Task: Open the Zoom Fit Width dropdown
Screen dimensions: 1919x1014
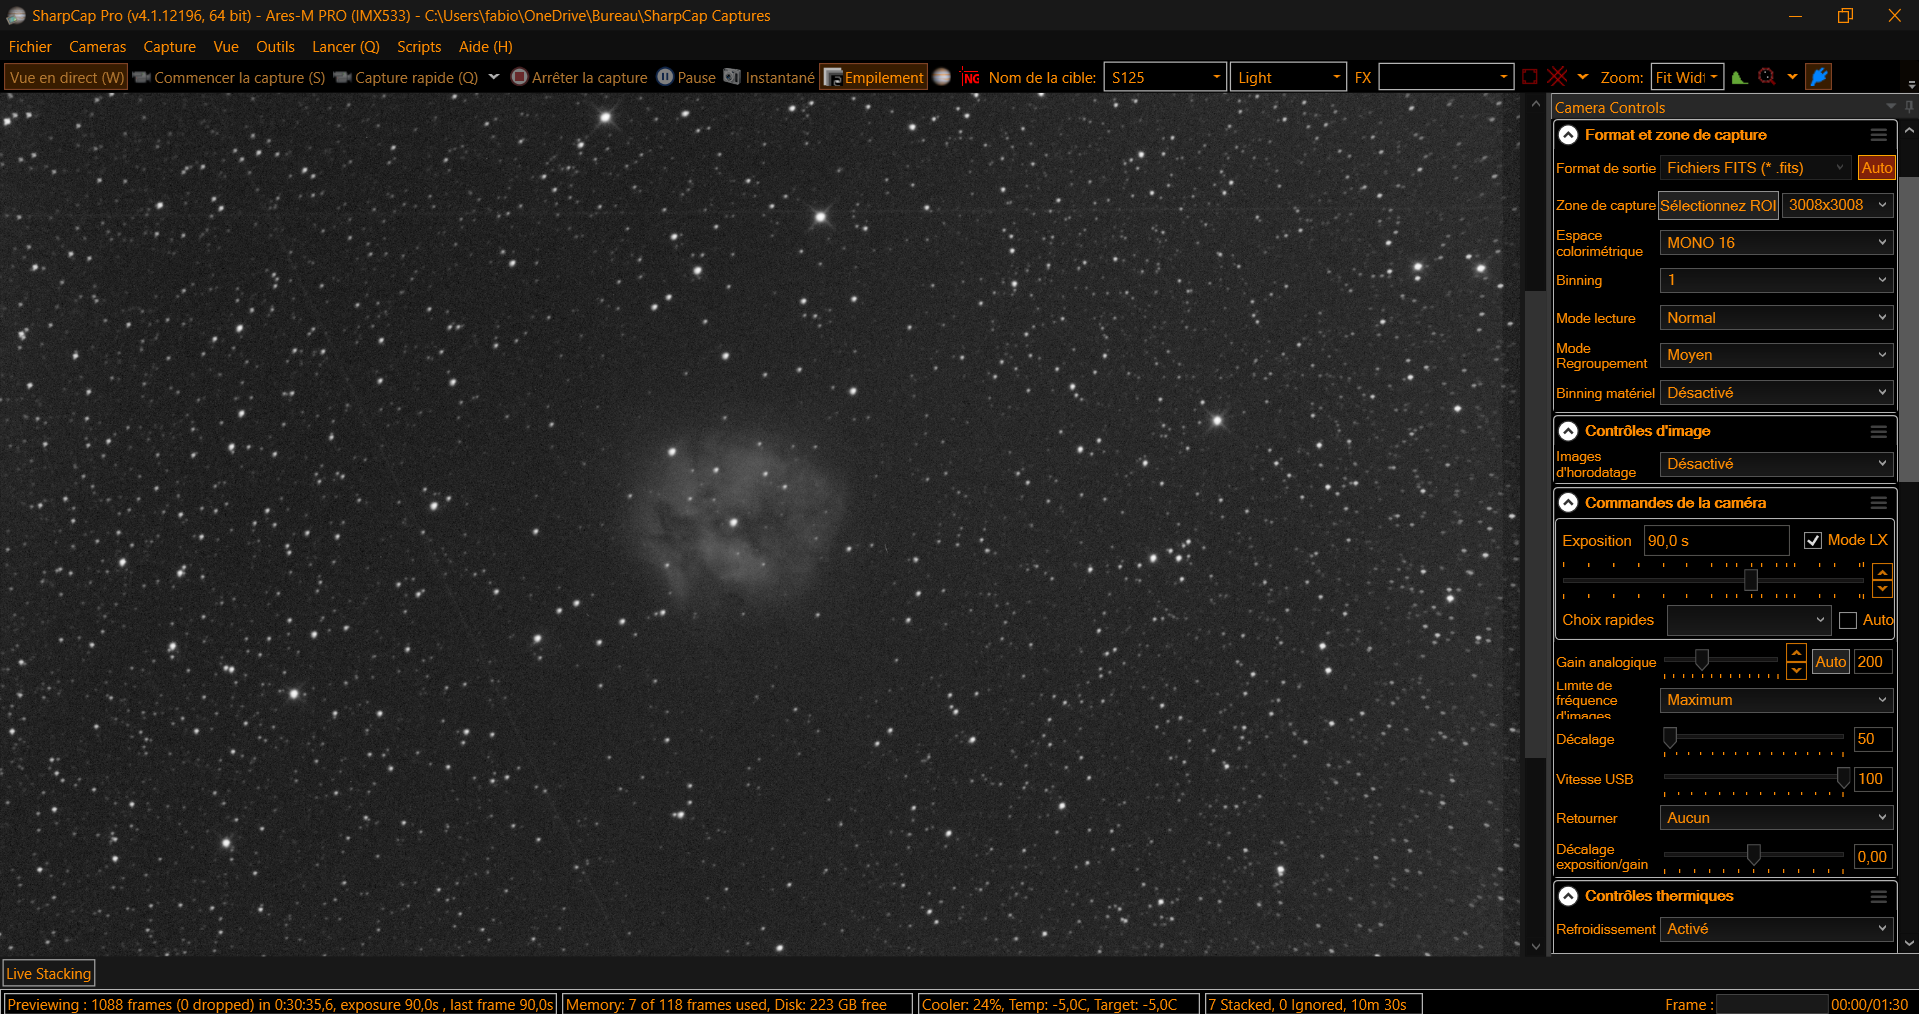Action: coord(1687,77)
